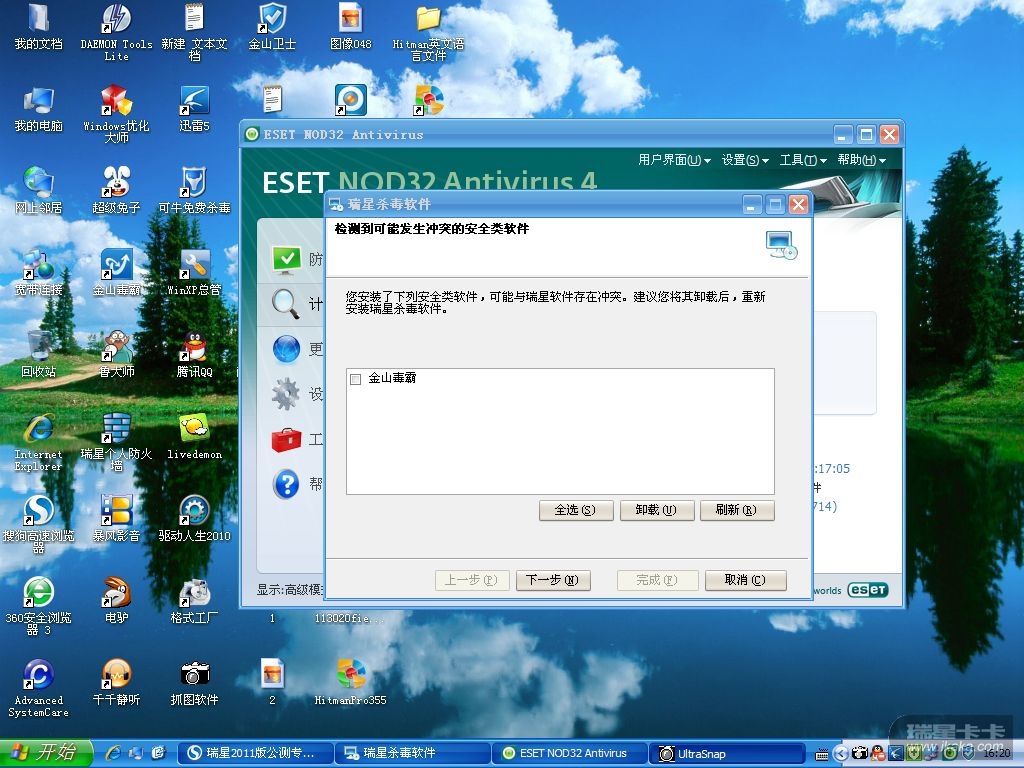Open 腾讯QQ desktop icon
This screenshot has height=768, width=1024.
195,354
